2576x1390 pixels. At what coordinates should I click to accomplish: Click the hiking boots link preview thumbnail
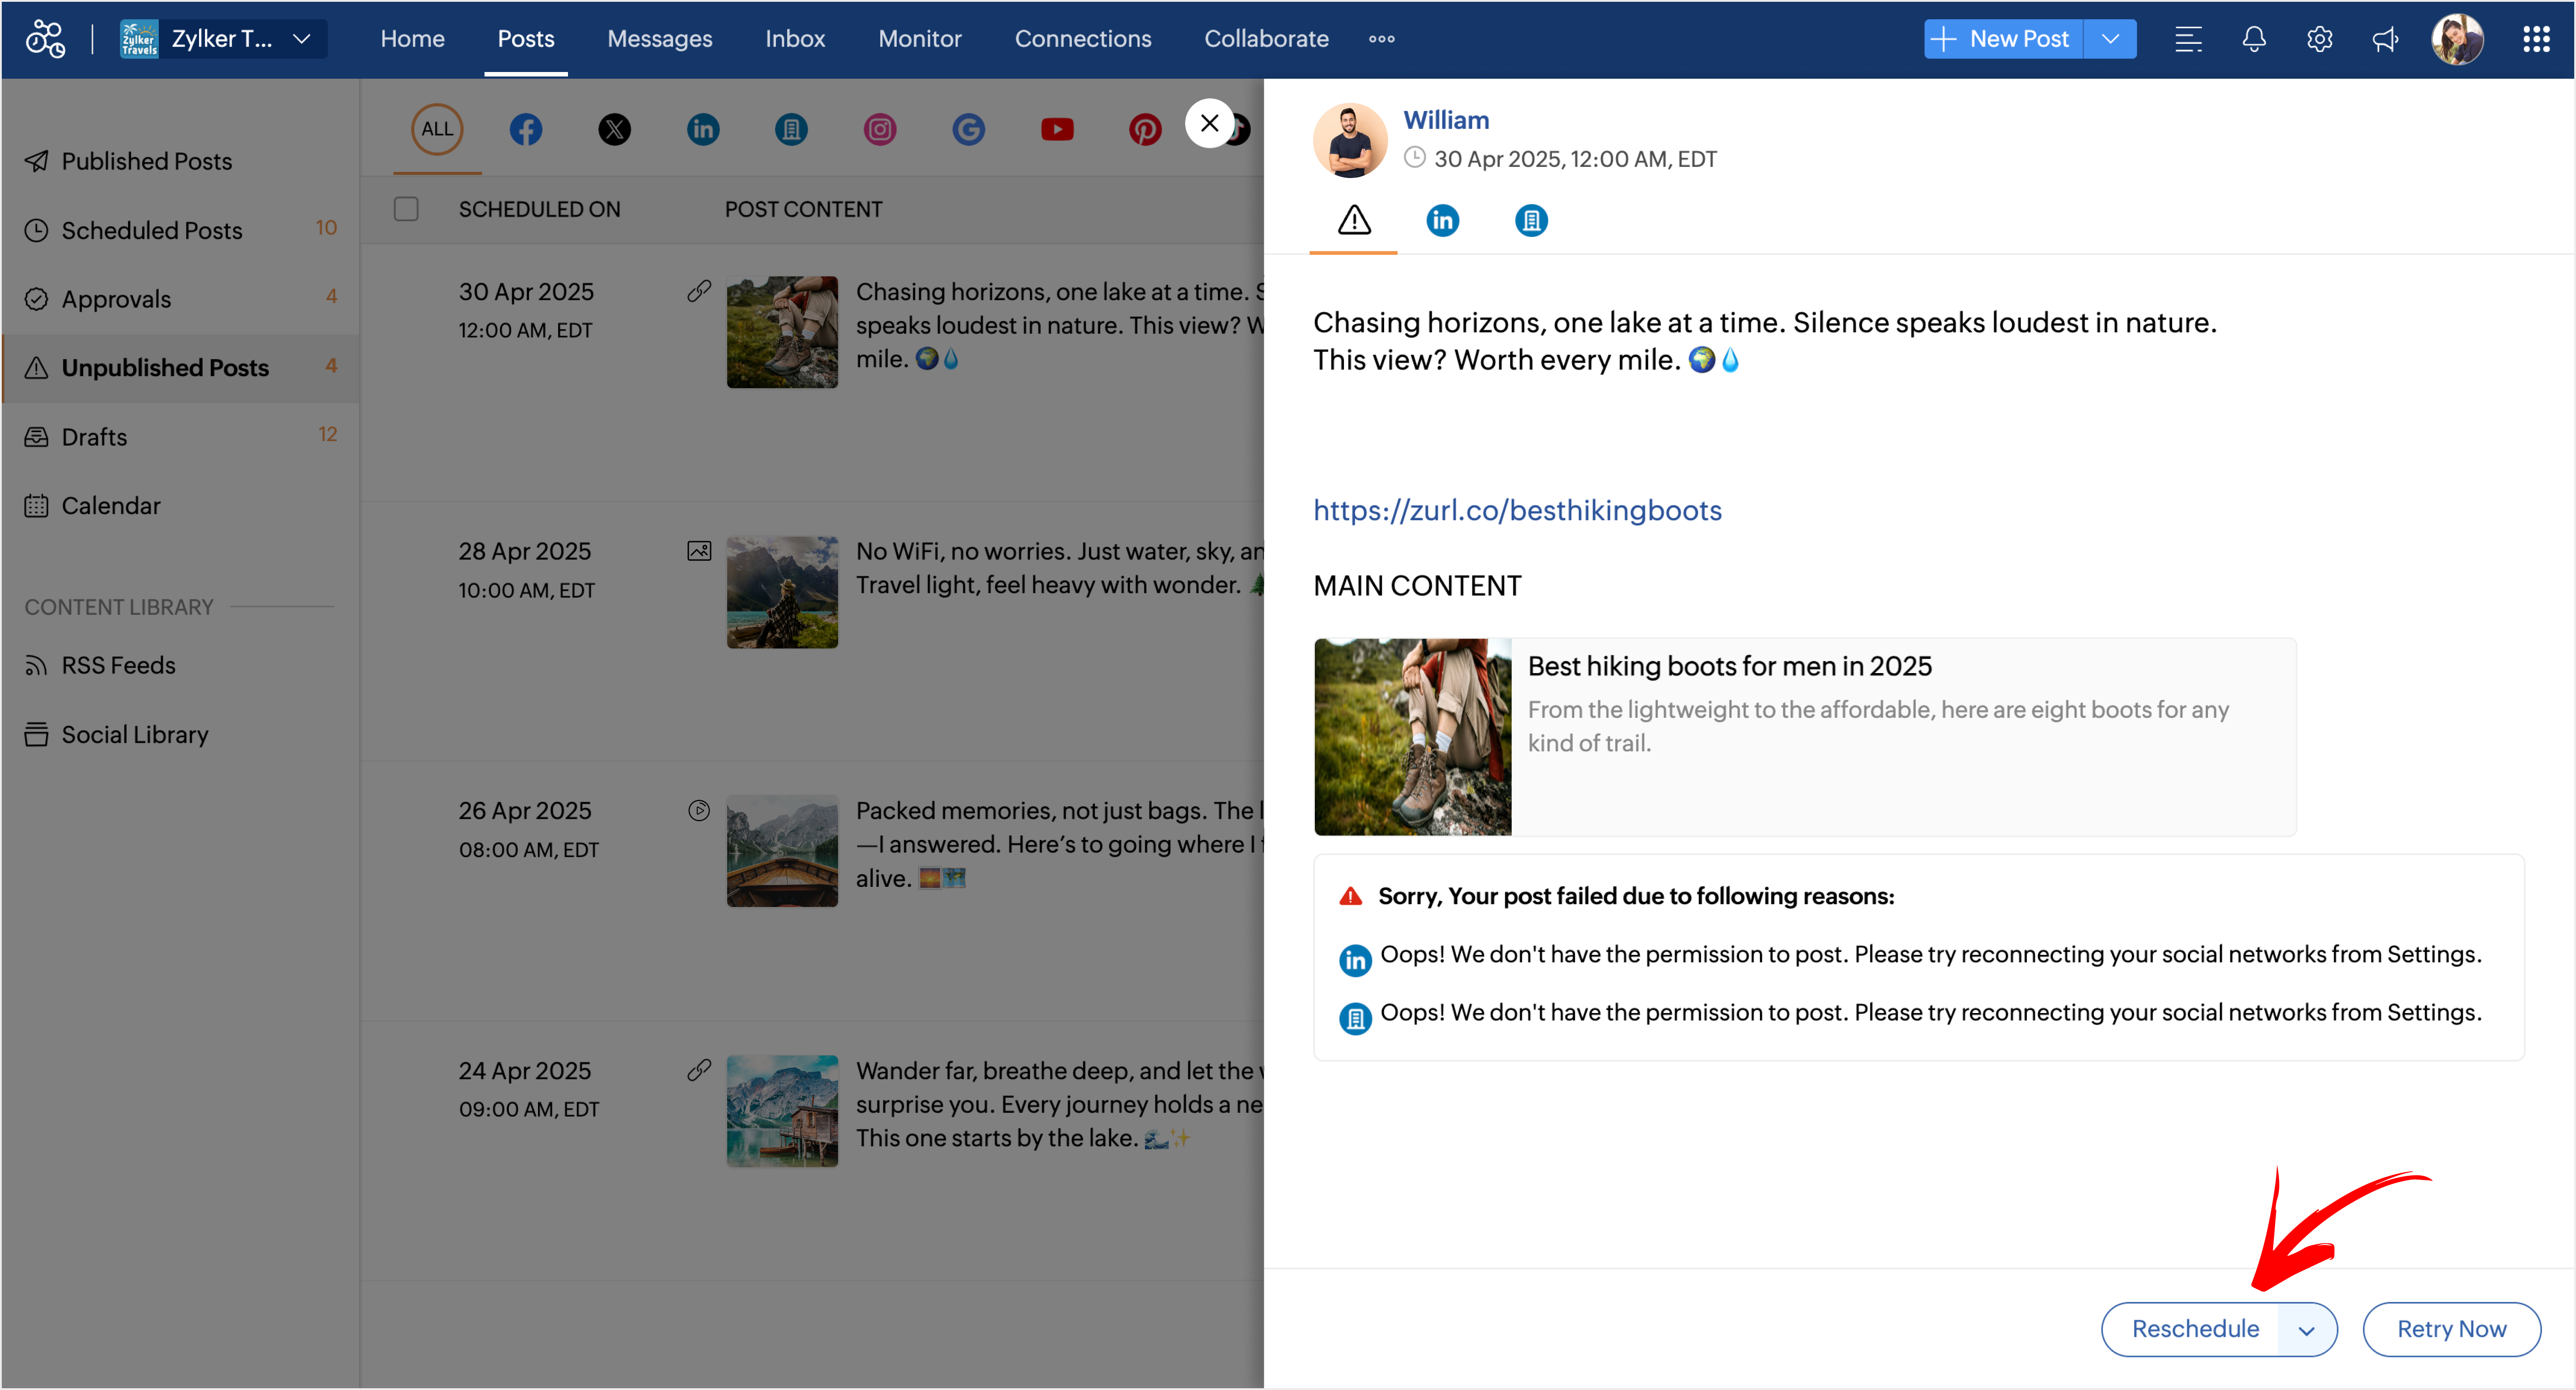coord(1412,737)
